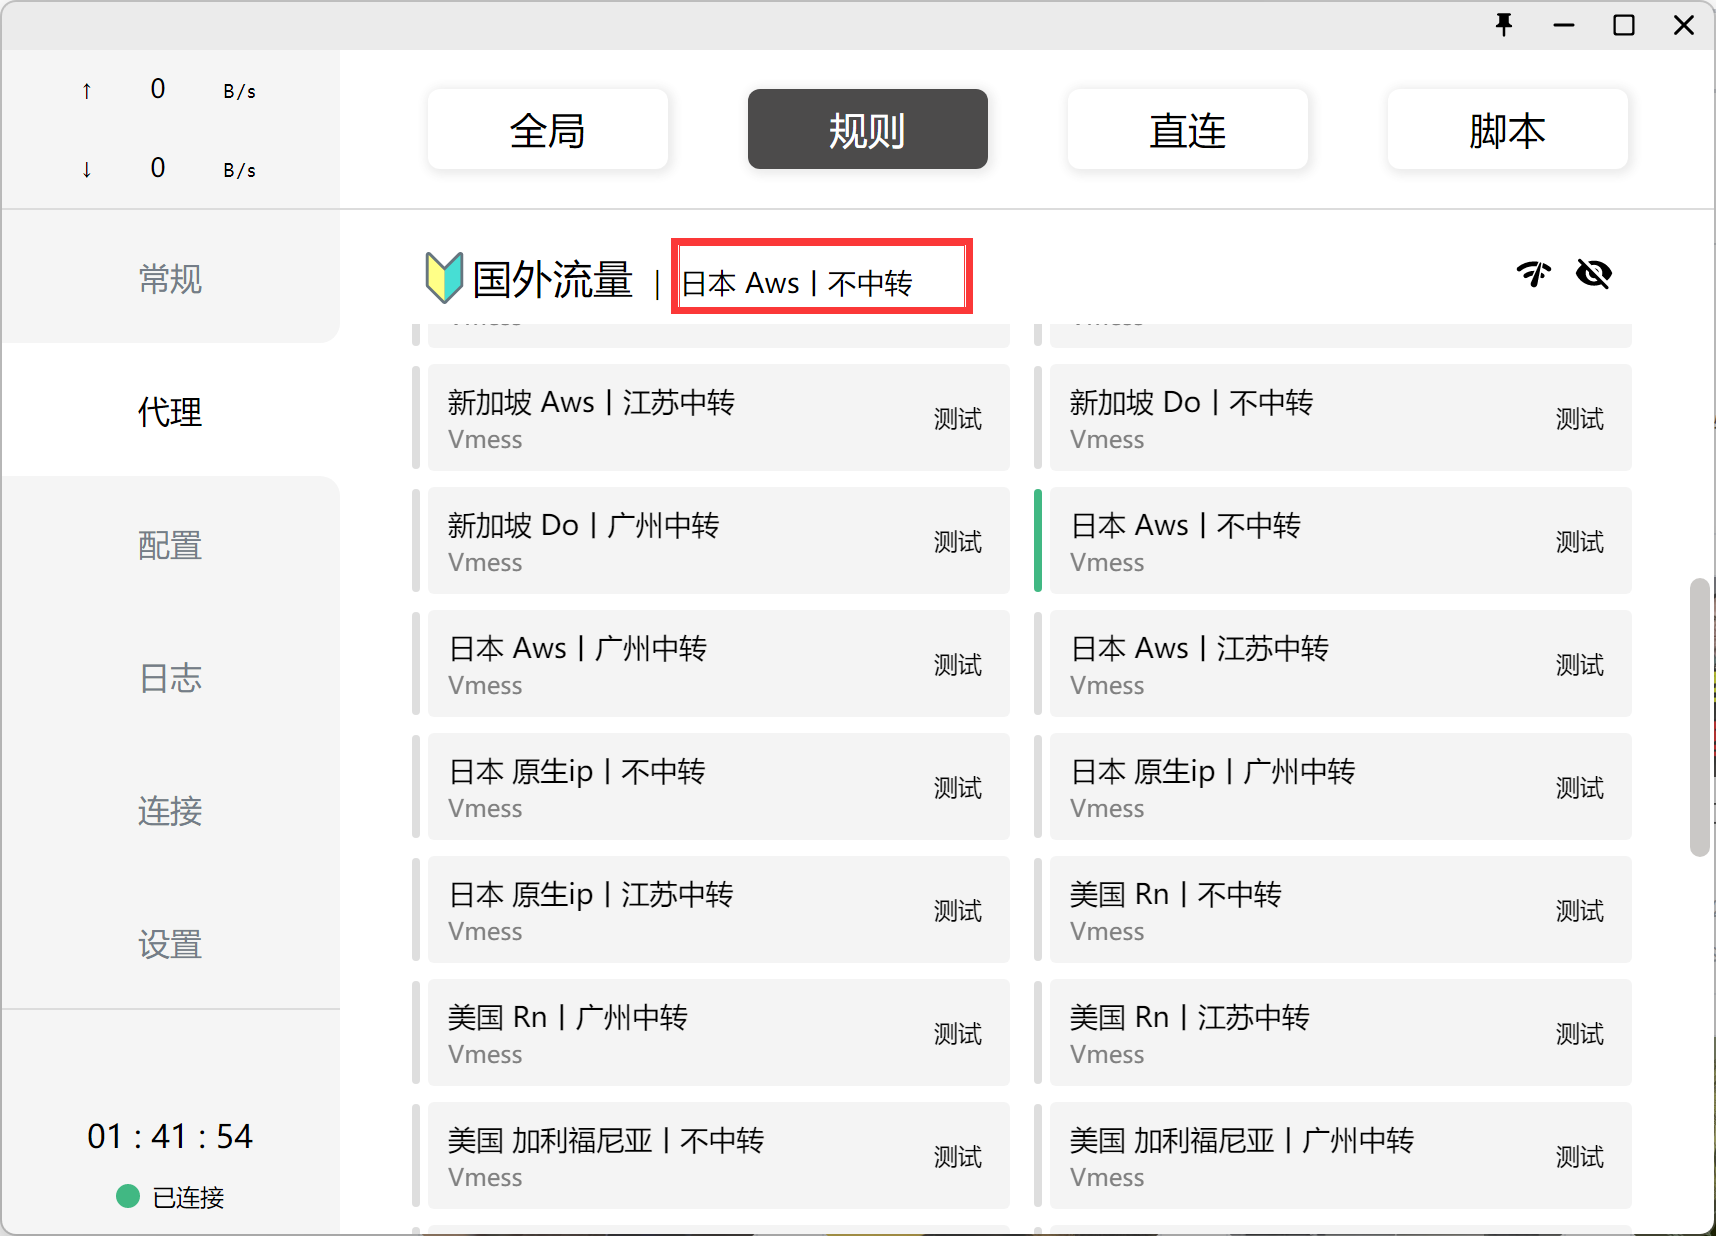
Task: Choose the 美国 Rn | 广州中转 proxy node
Action: [719, 1032]
